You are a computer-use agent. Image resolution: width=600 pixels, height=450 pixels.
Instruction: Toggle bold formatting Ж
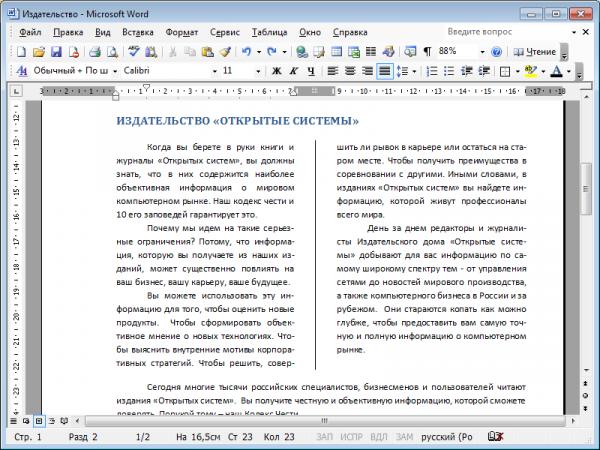click(276, 71)
